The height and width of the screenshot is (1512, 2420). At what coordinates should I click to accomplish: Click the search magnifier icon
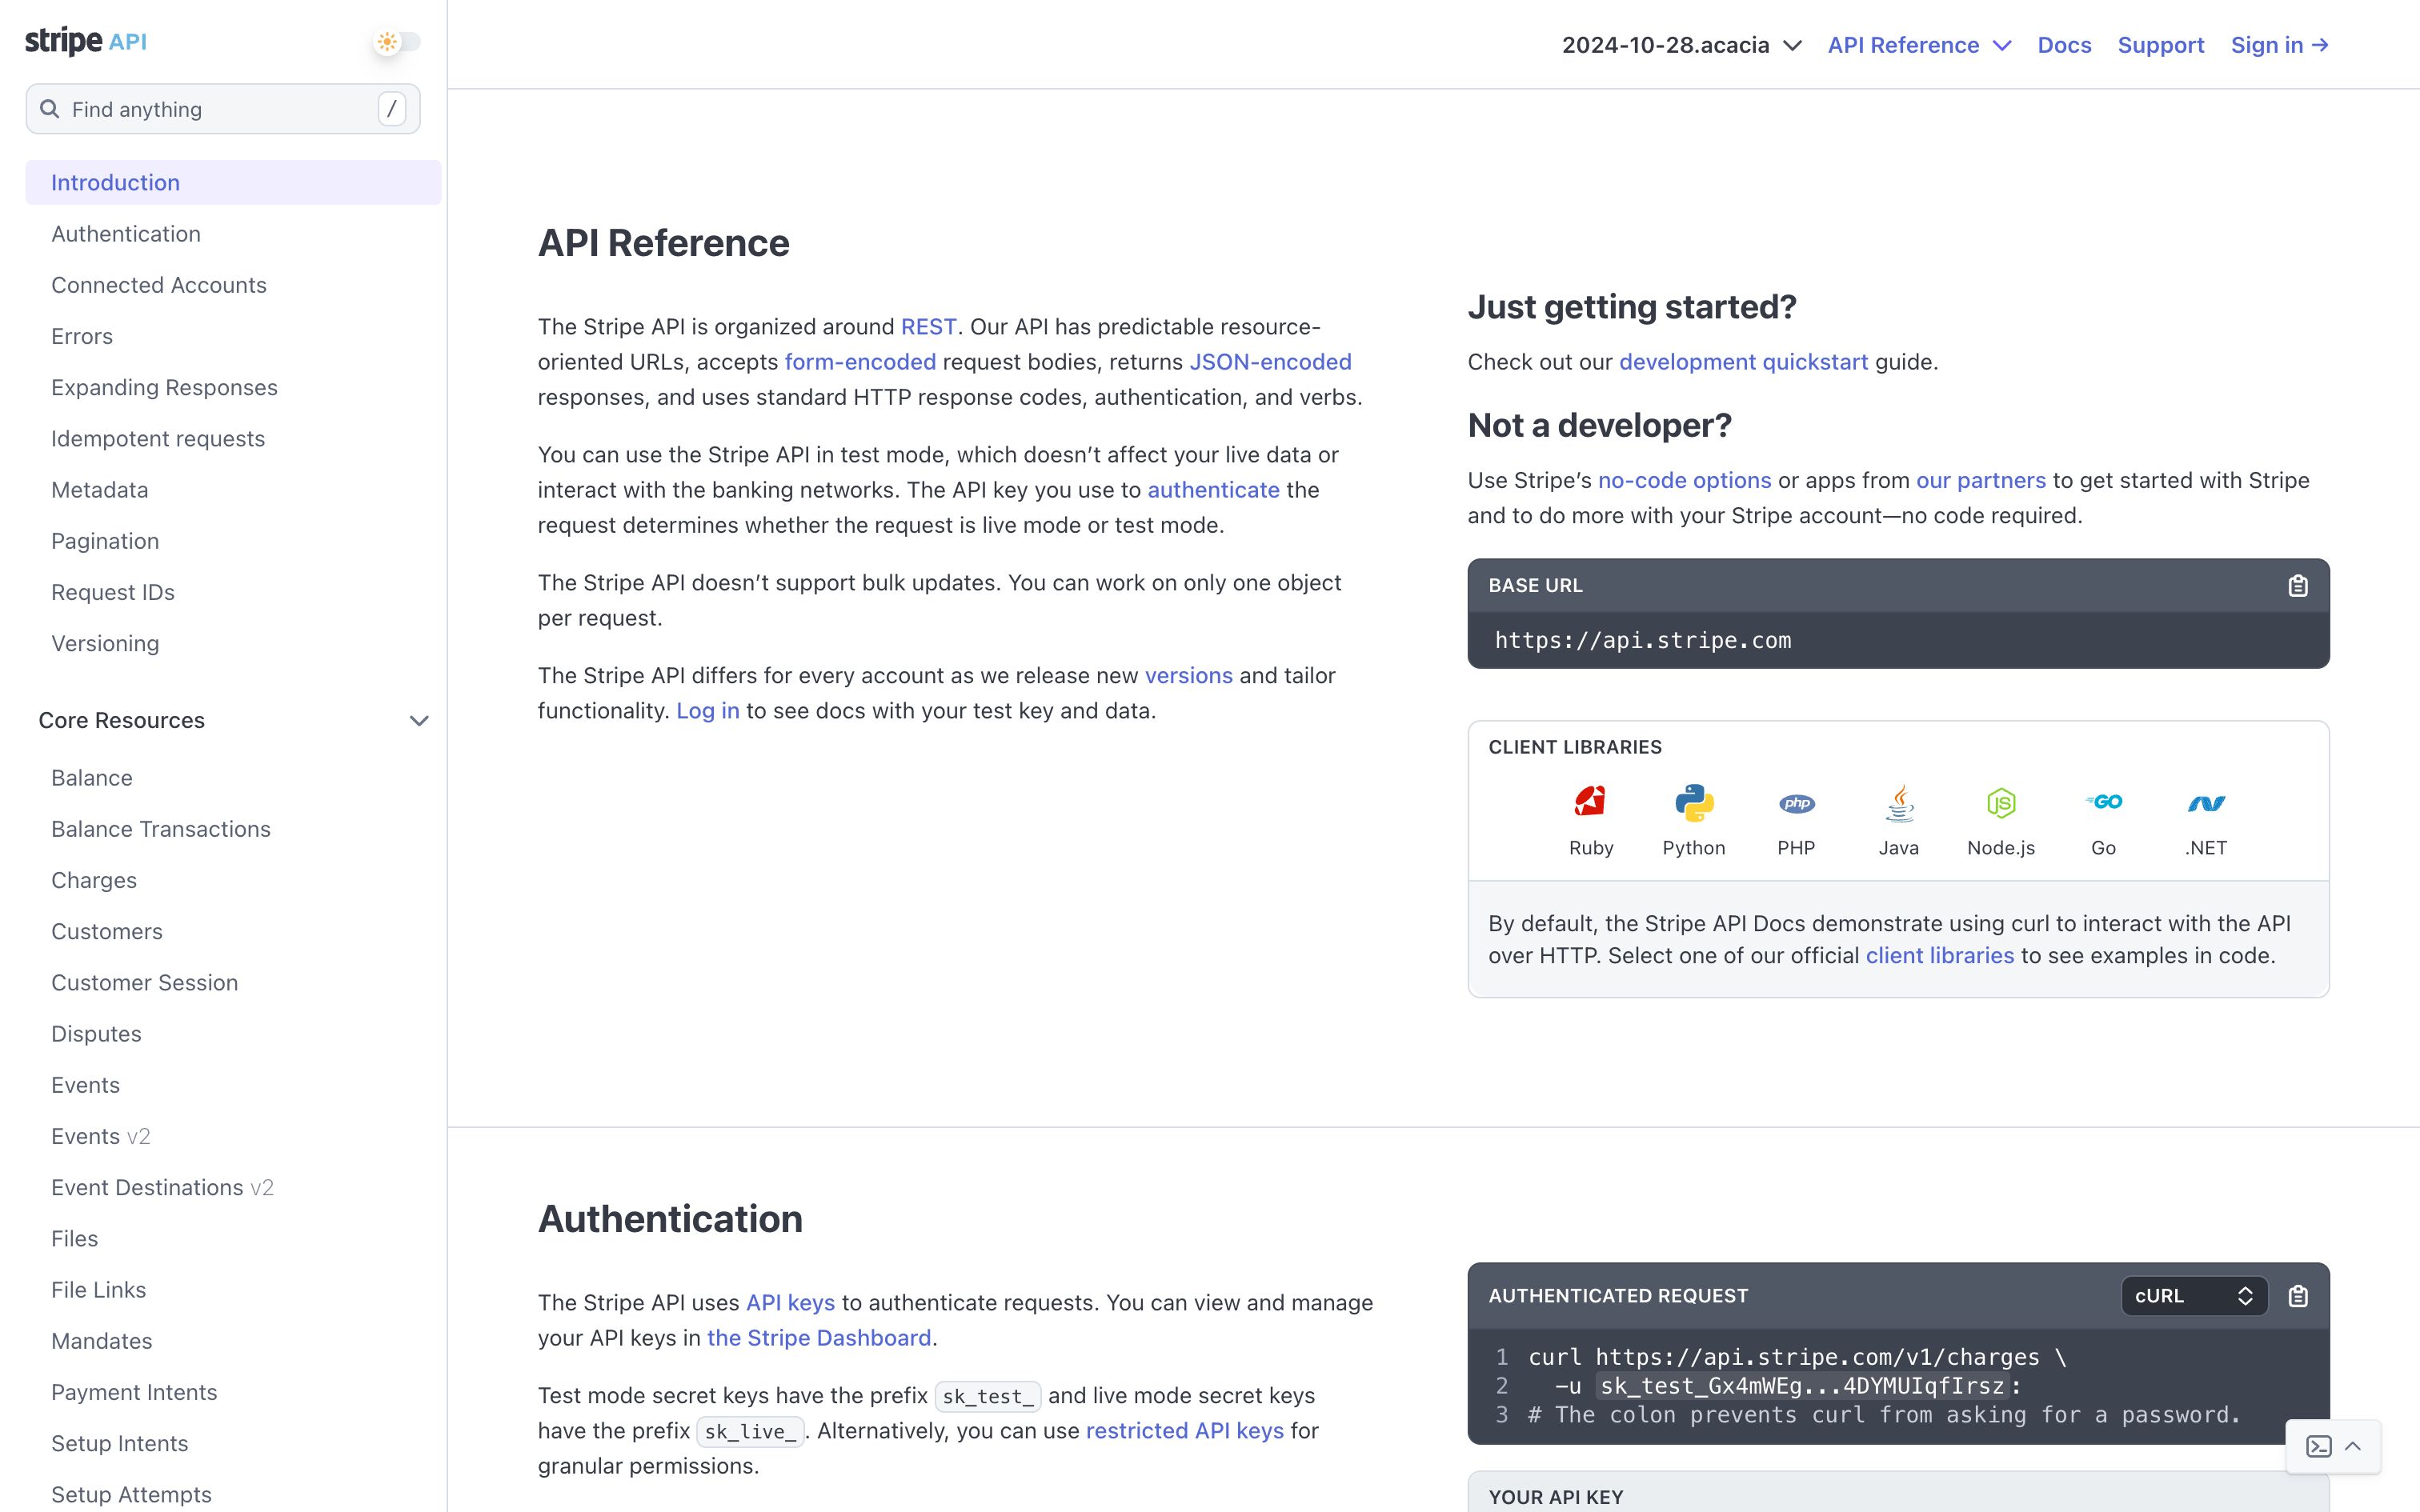click(49, 109)
